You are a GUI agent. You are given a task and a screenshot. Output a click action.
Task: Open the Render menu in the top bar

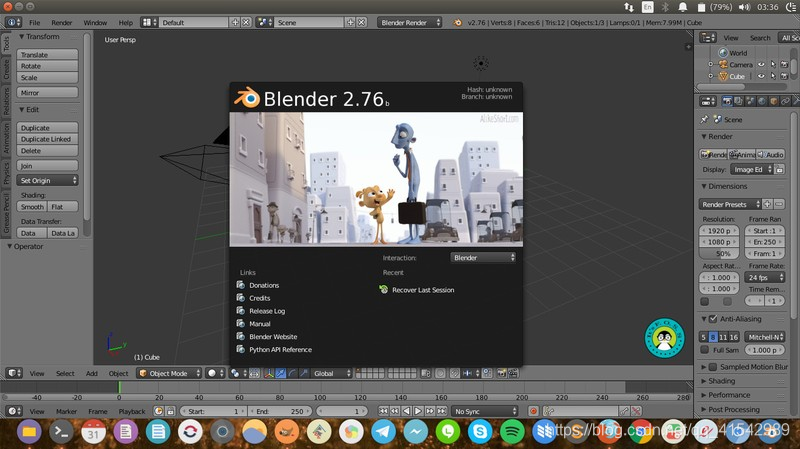click(x=62, y=22)
